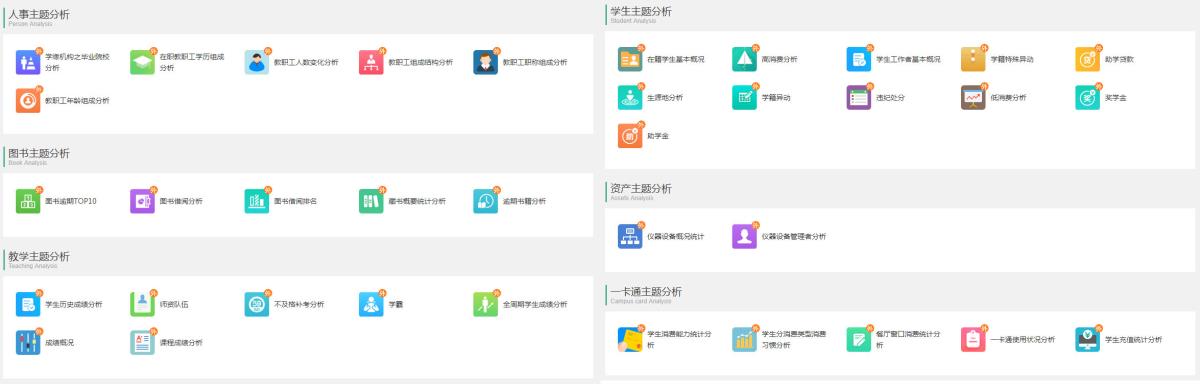
Task: Click the 图书主题分析 section heading
Action: point(38,153)
